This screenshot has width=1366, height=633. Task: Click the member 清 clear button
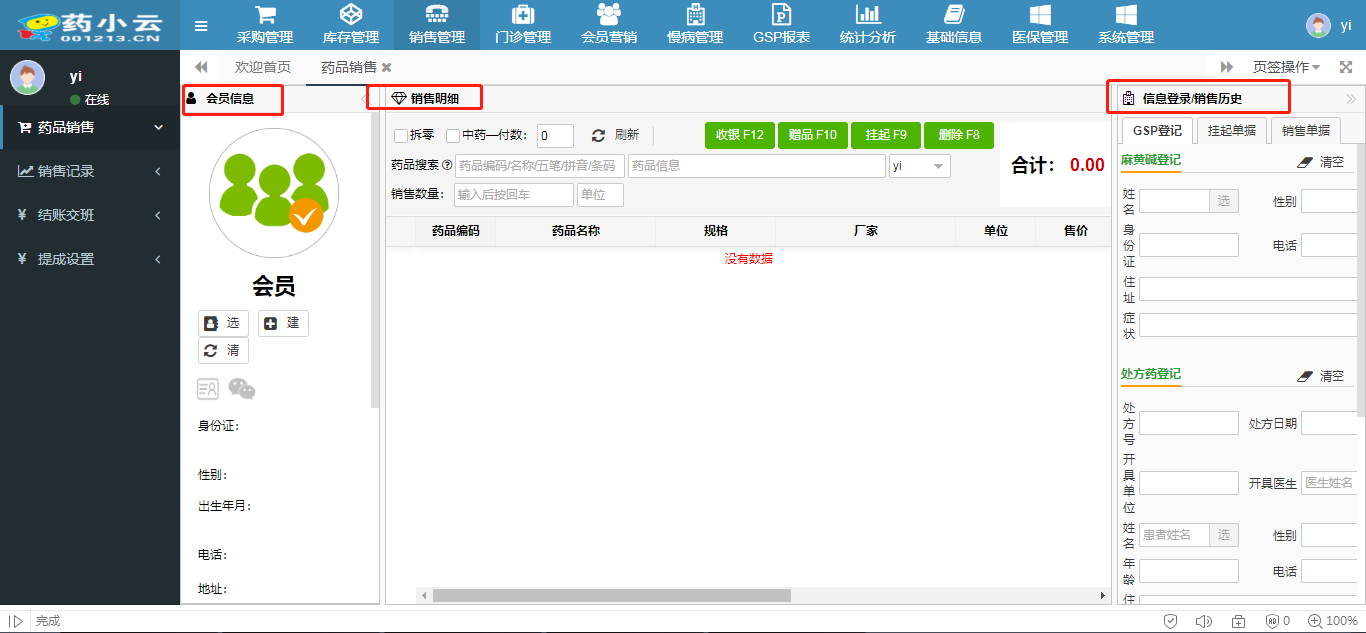[223, 350]
